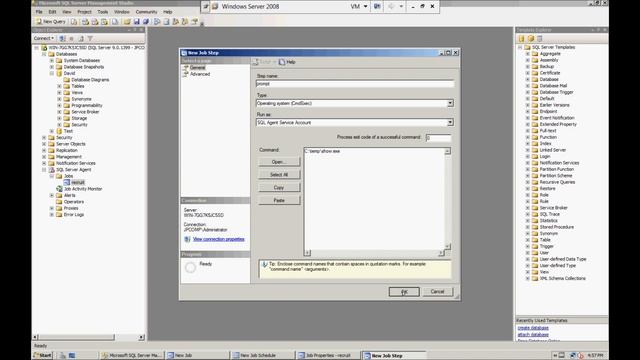Click Microsoft SQL Server Management taskbar button
The image size is (640, 360).
click(x=131, y=356)
